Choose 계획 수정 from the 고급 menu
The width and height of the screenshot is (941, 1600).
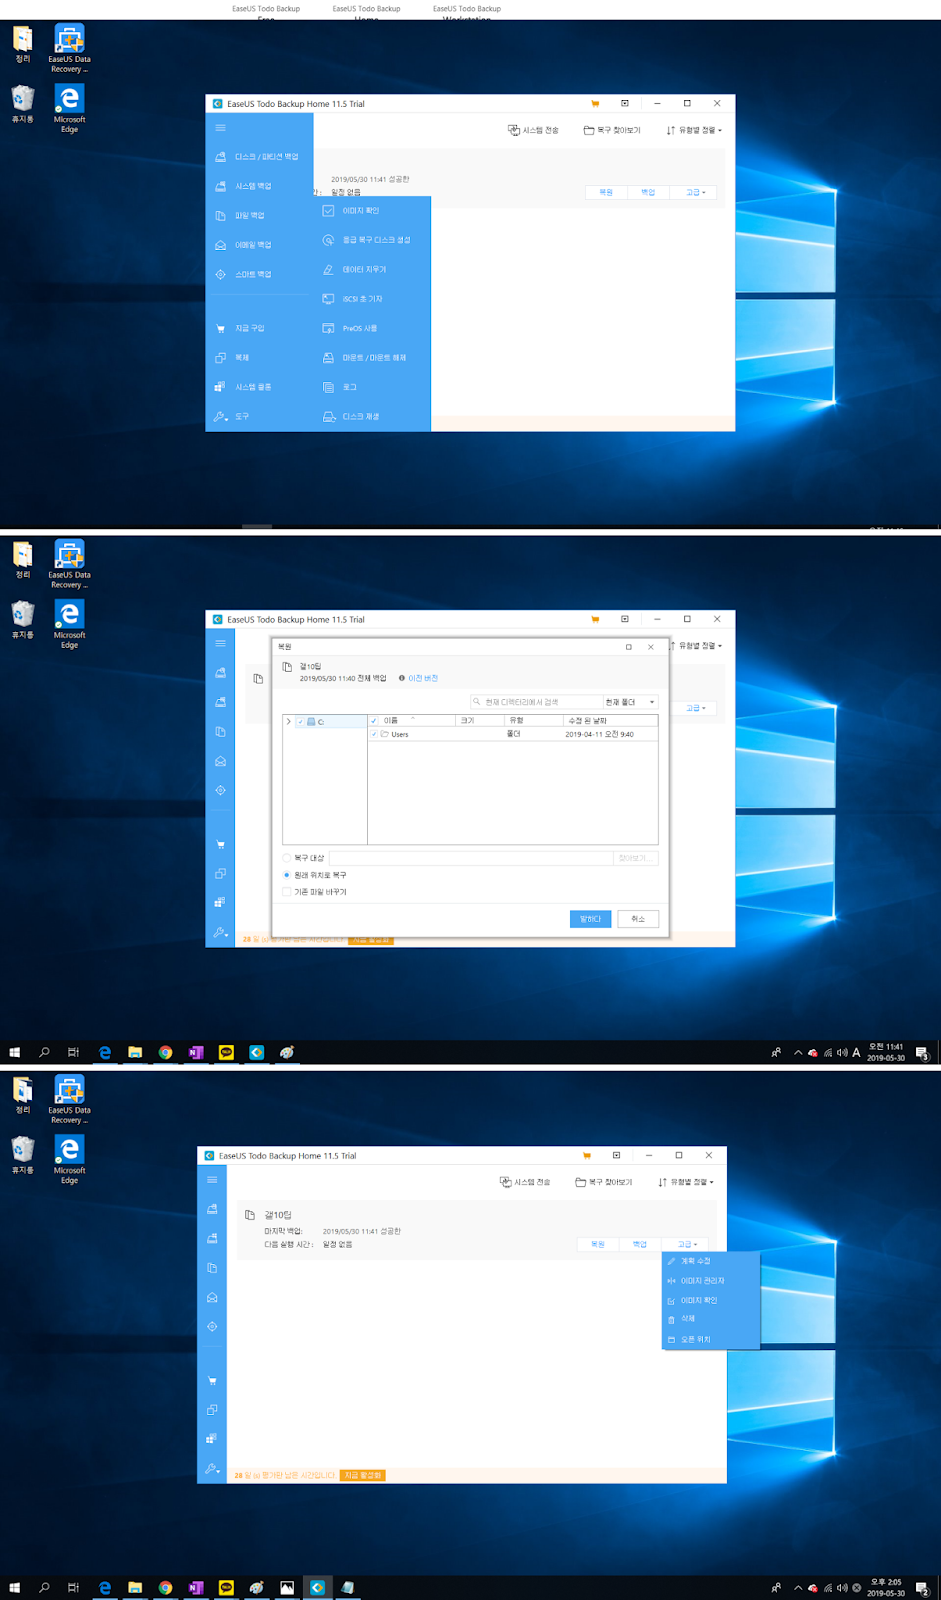coord(695,1261)
